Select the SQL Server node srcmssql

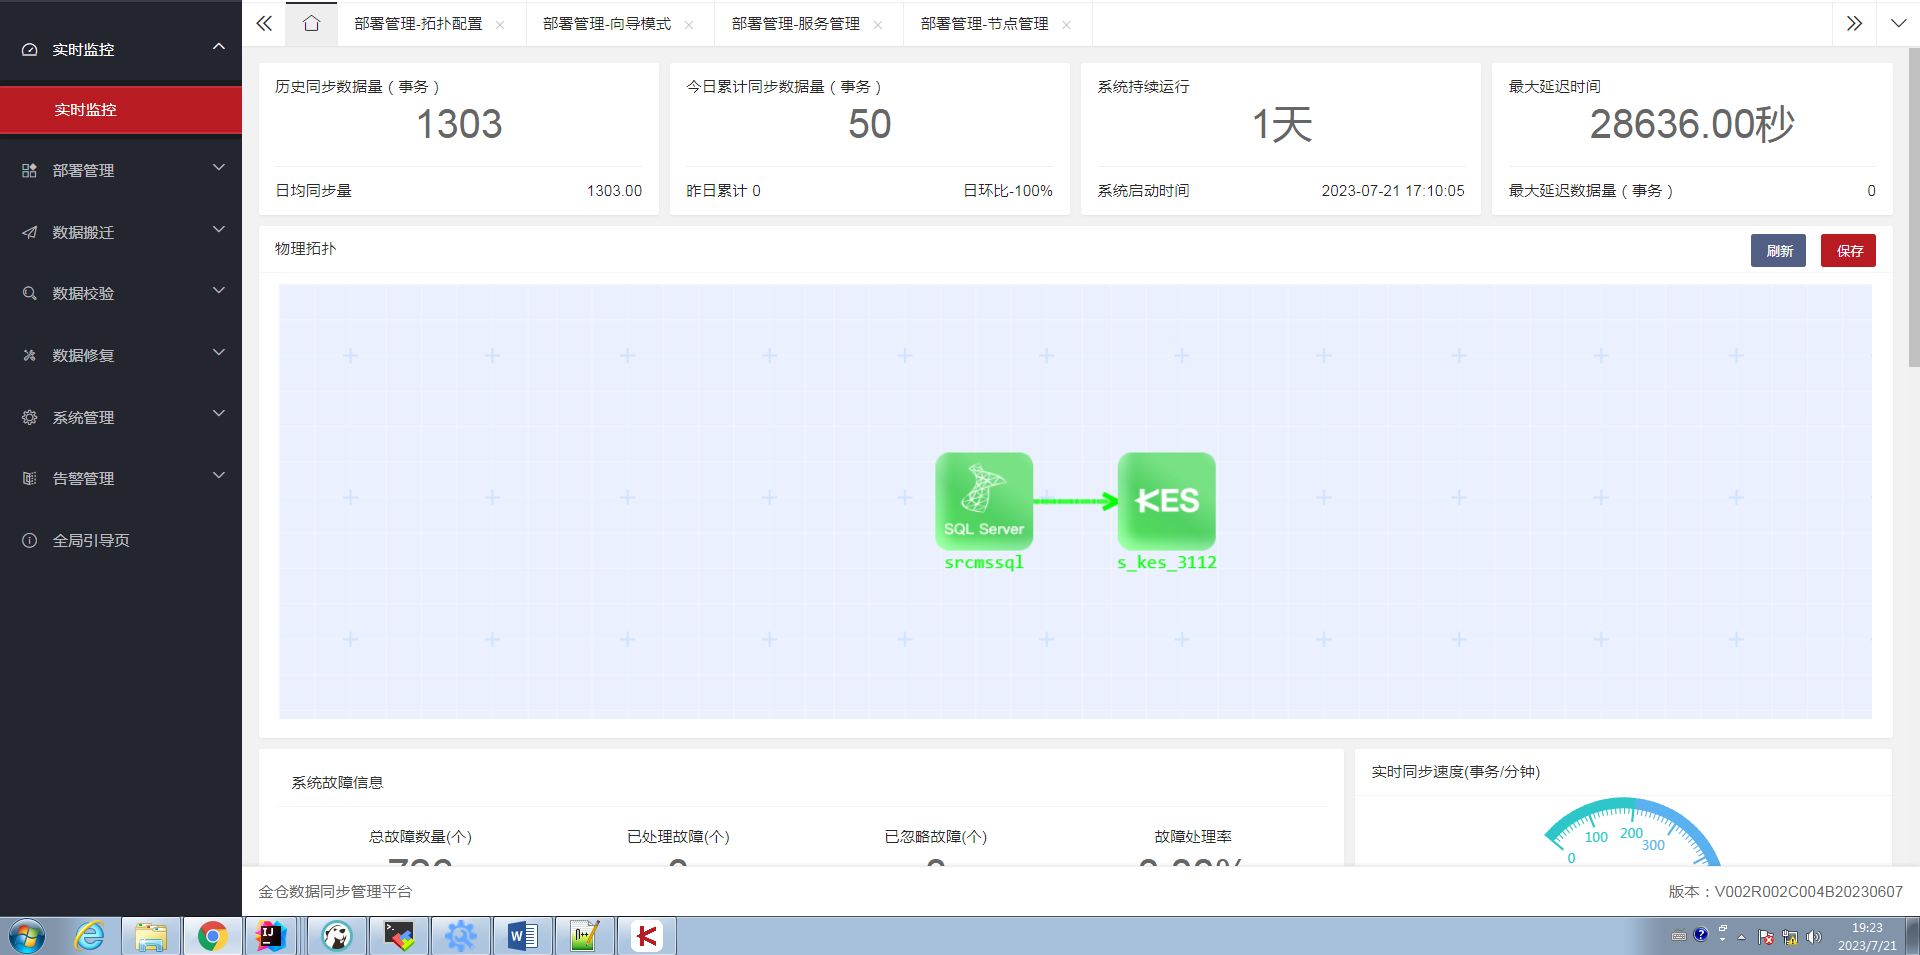point(983,501)
